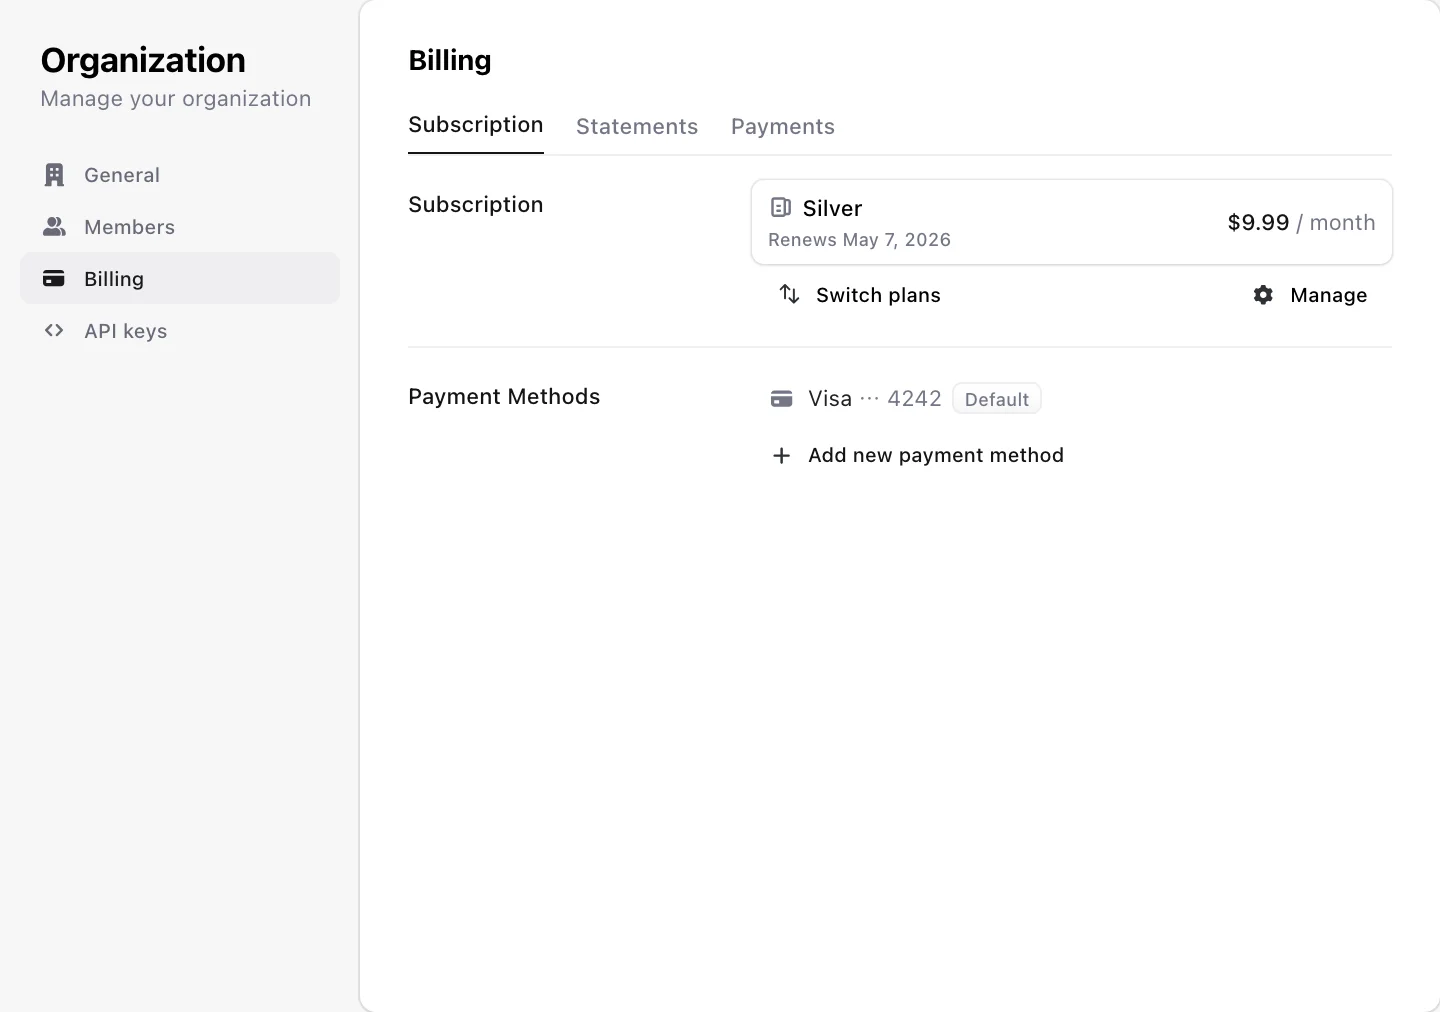
Task: Click the General building icon
Action: click(x=54, y=175)
